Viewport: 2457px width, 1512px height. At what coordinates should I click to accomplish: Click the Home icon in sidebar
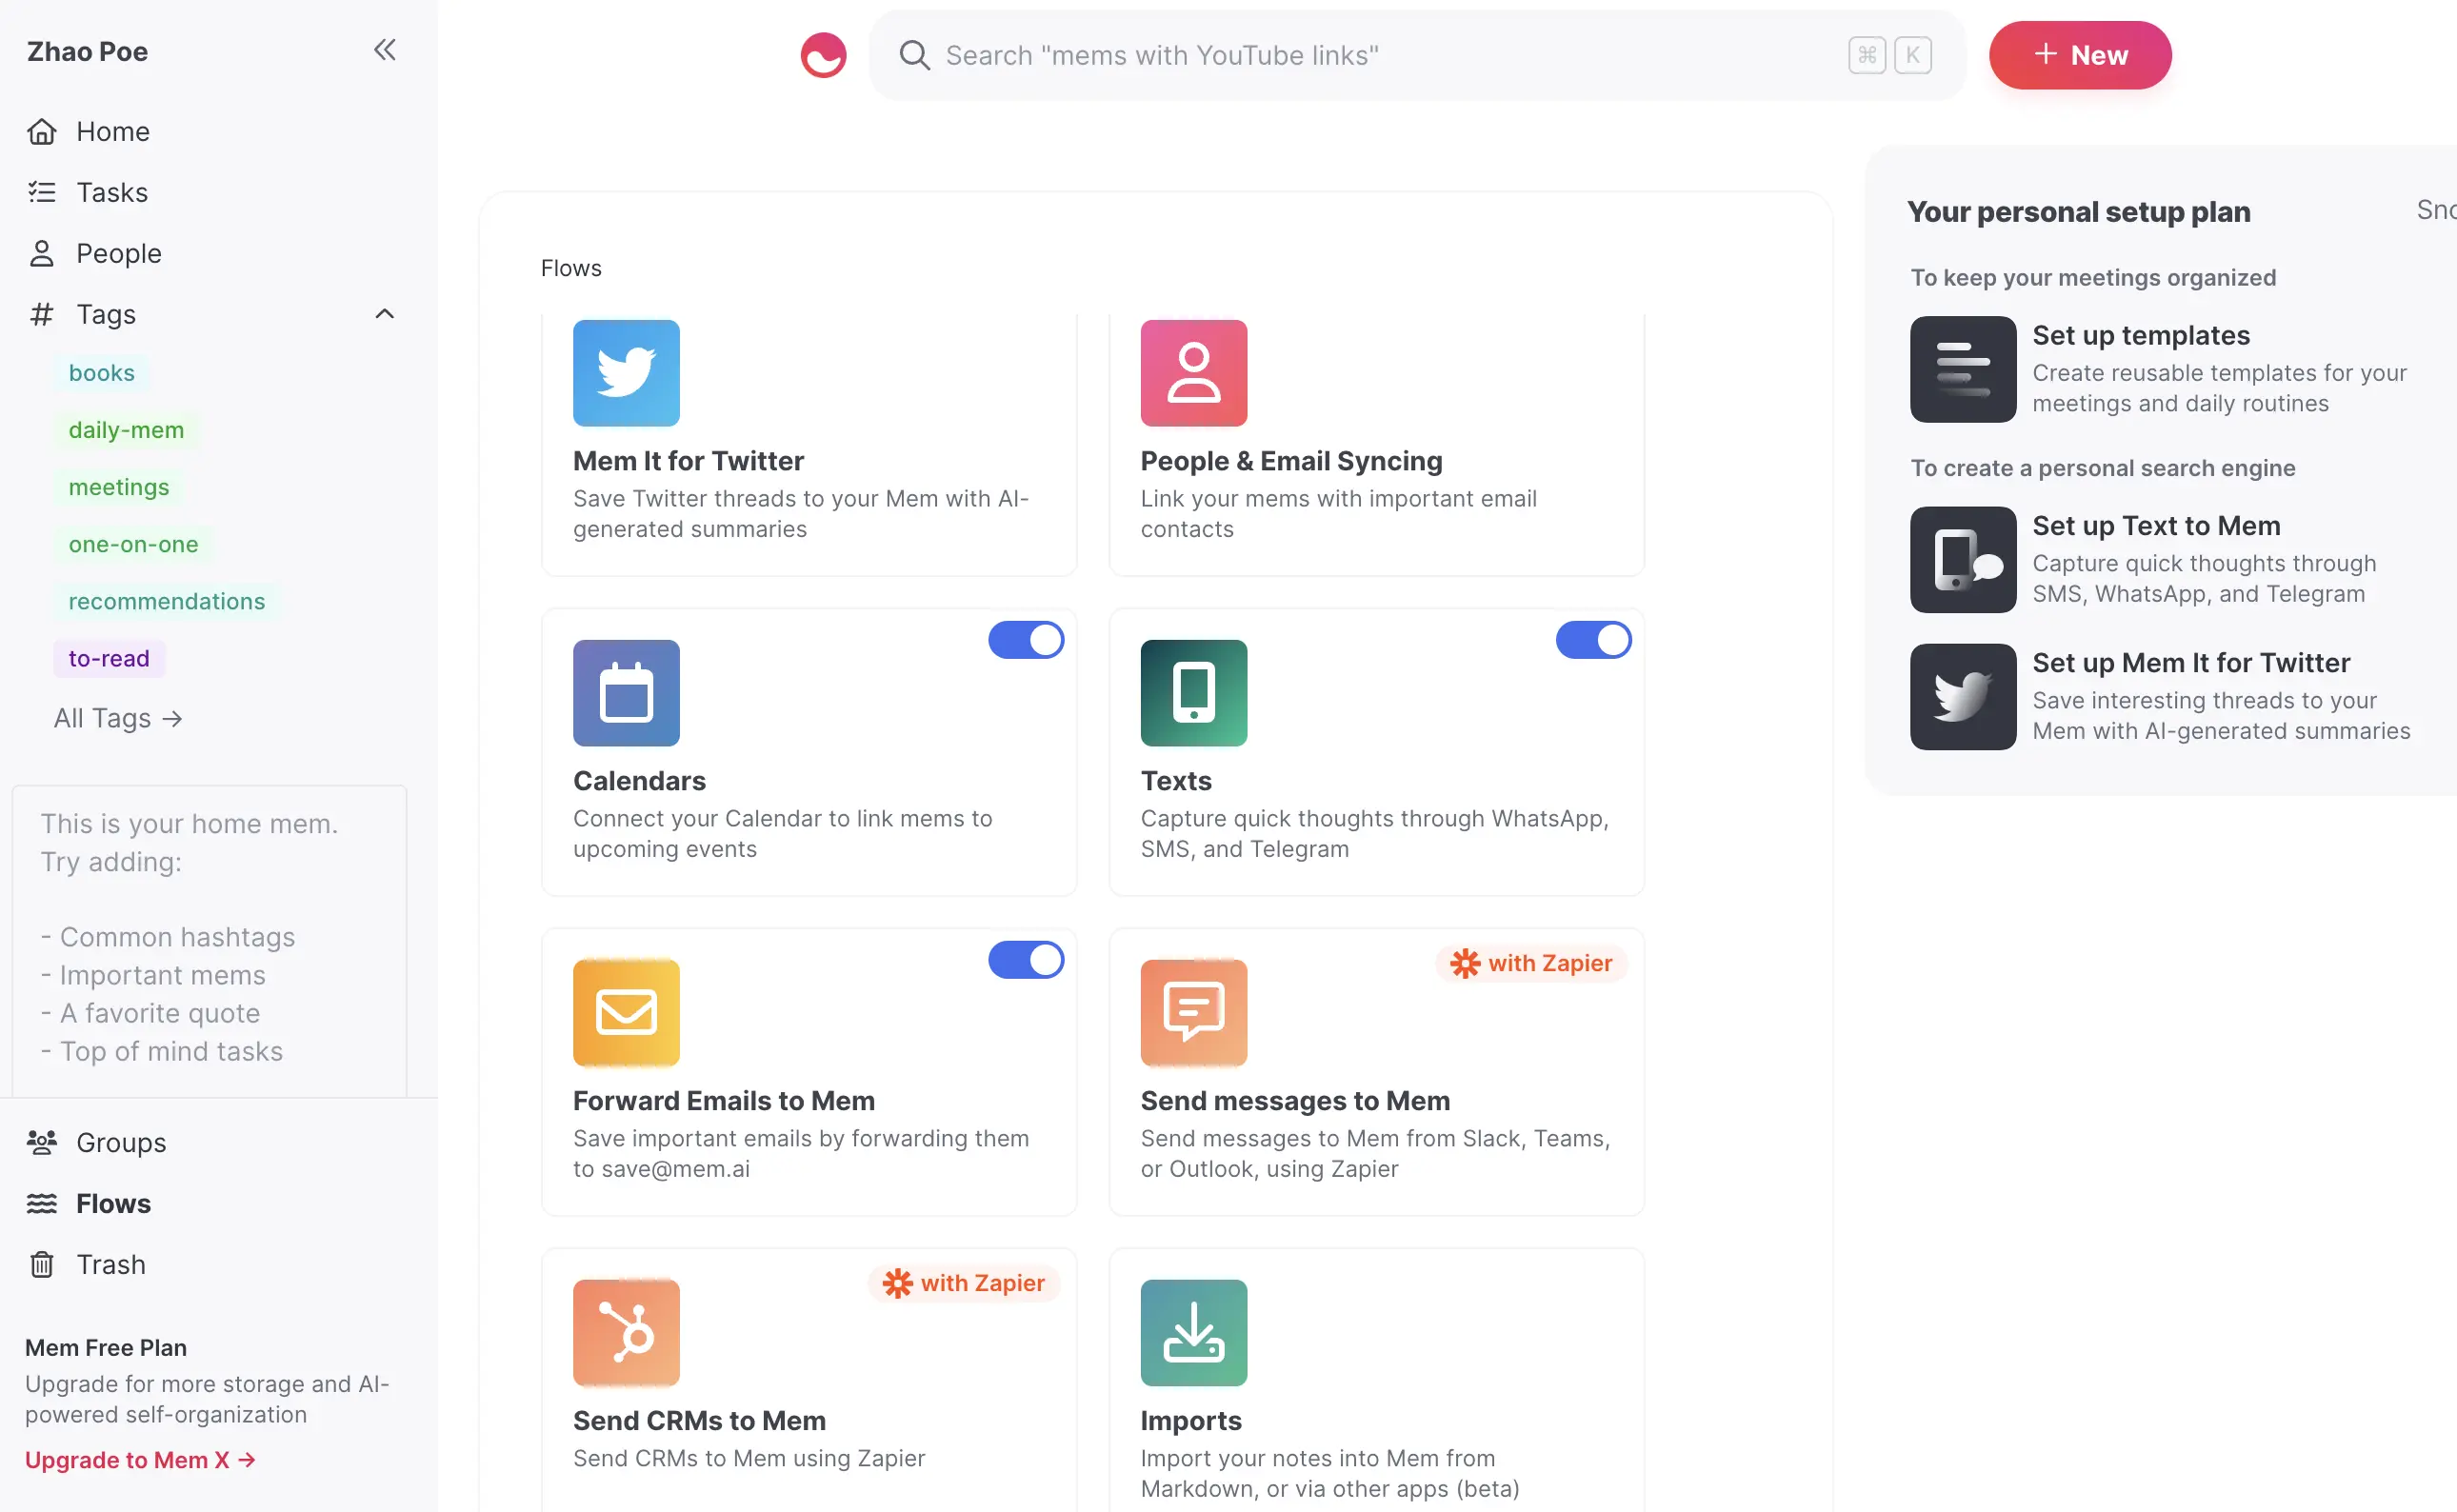click(x=41, y=131)
